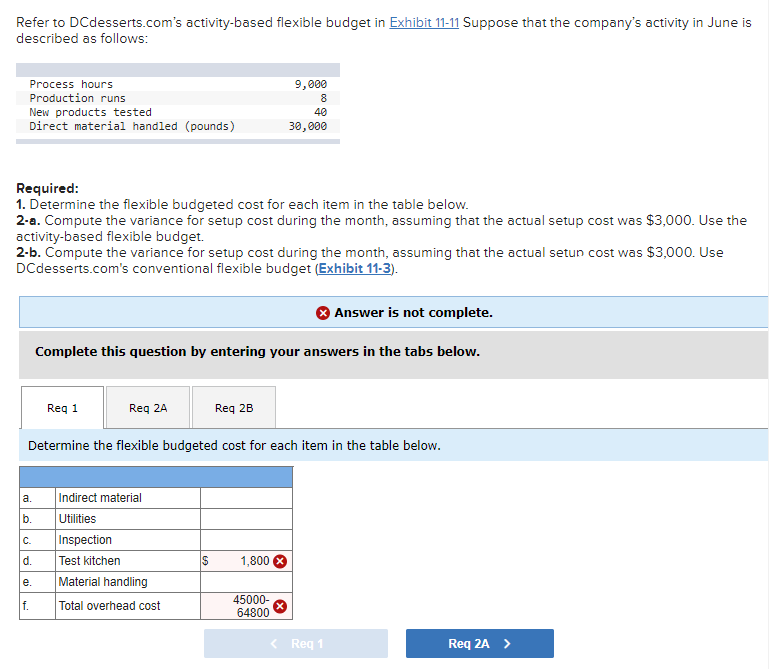Click the Utilities cost input cell
The image size is (769, 669).
click(x=246, y=519)
